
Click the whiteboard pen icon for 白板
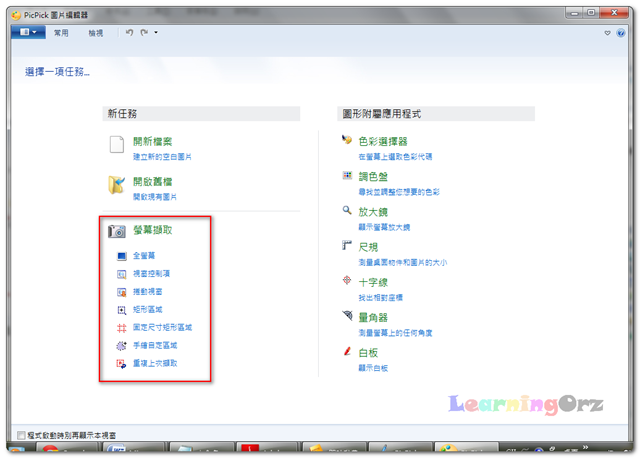pos(347,351)
